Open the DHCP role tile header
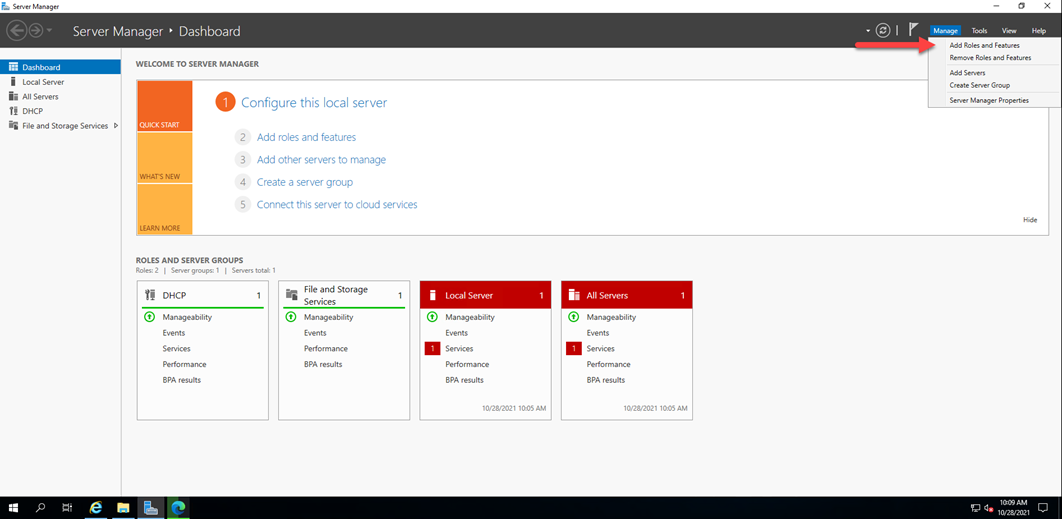1062x519 pixels. click(203, 295)
